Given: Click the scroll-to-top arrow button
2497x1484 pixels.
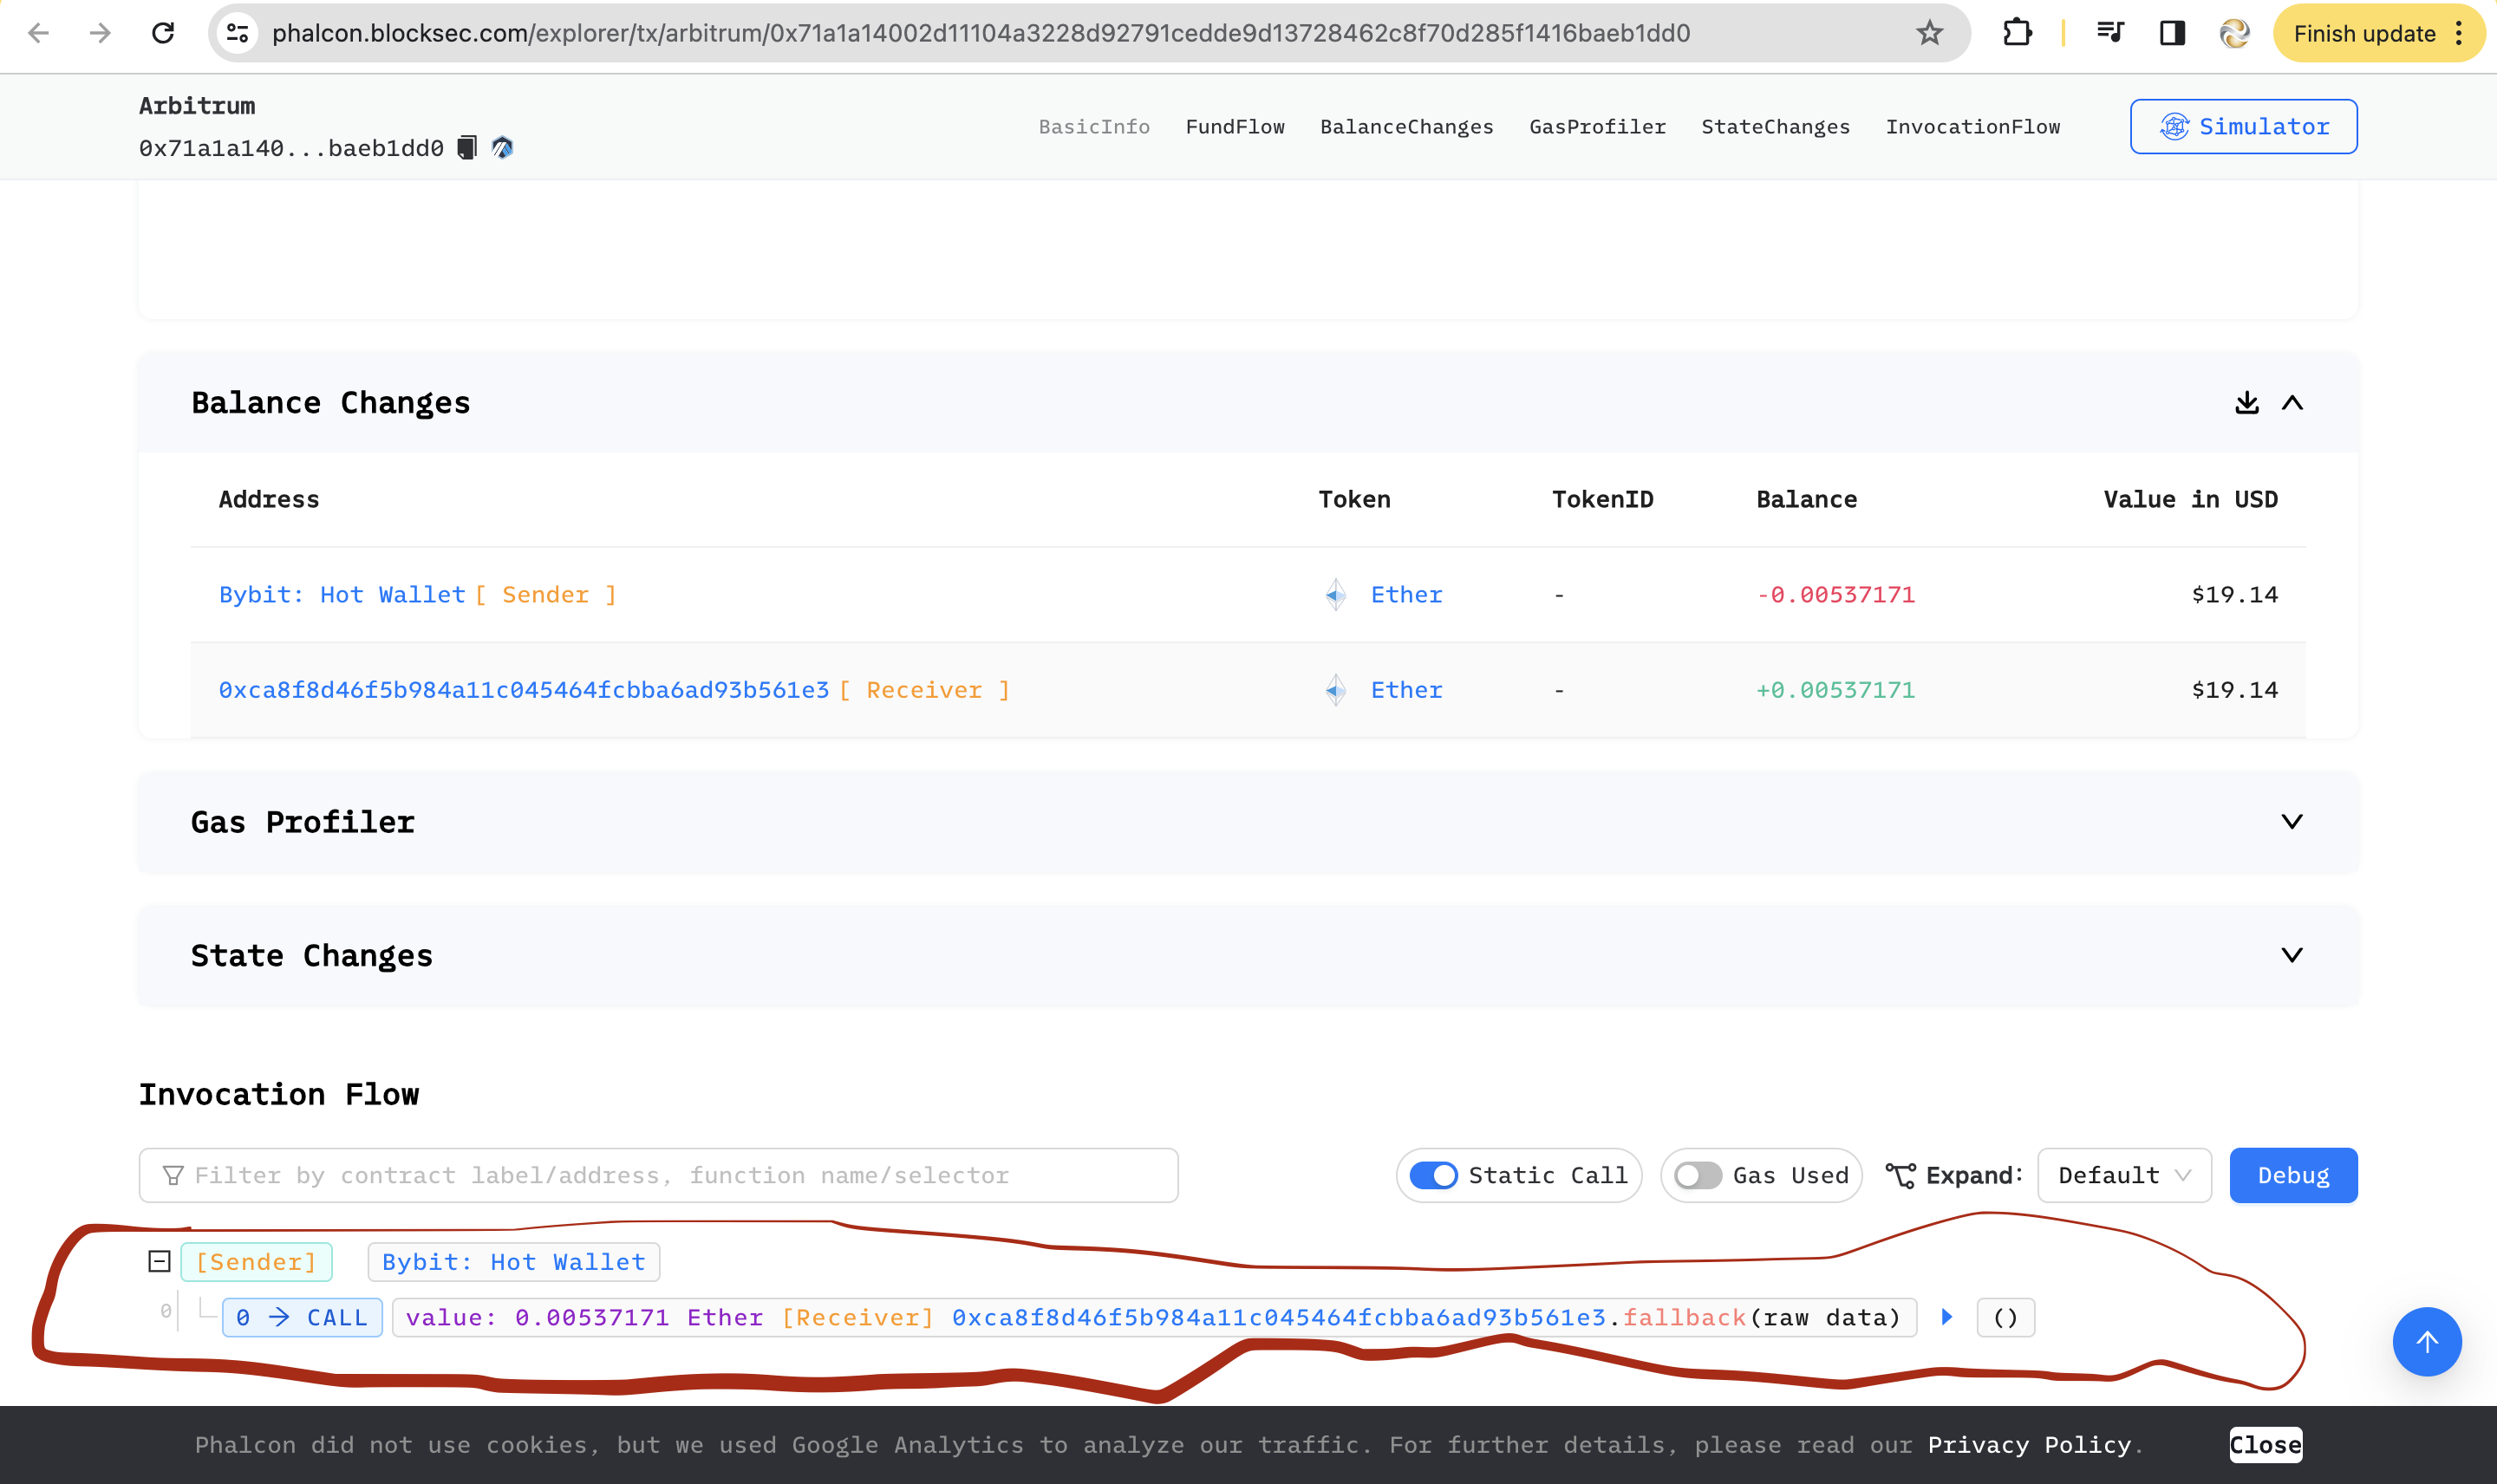Looking at the screenshot, I should 2426,1341.
